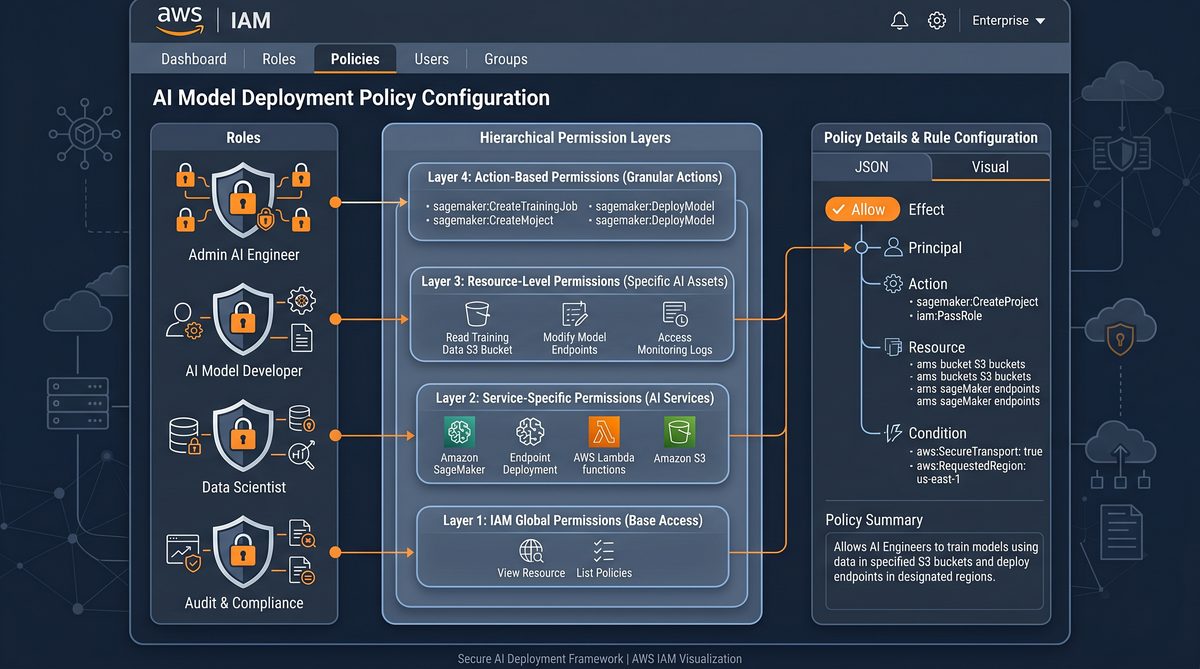This screenshot has height=669, width=1200.
Task: Expand the Principal tree node
Action: (x=861, y=247)
